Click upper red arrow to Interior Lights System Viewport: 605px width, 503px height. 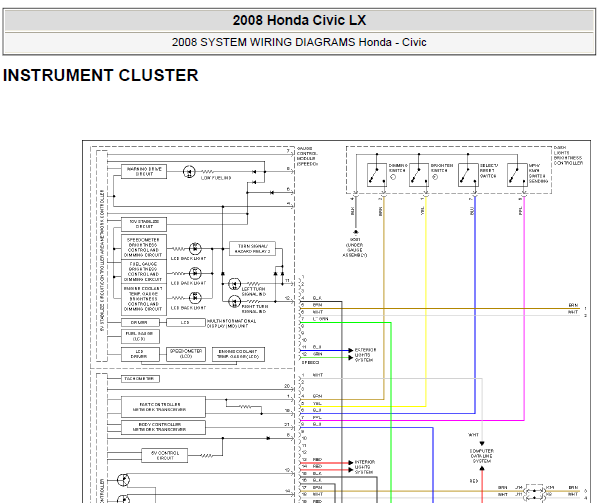pyautogui.click(x=350, y=462)
